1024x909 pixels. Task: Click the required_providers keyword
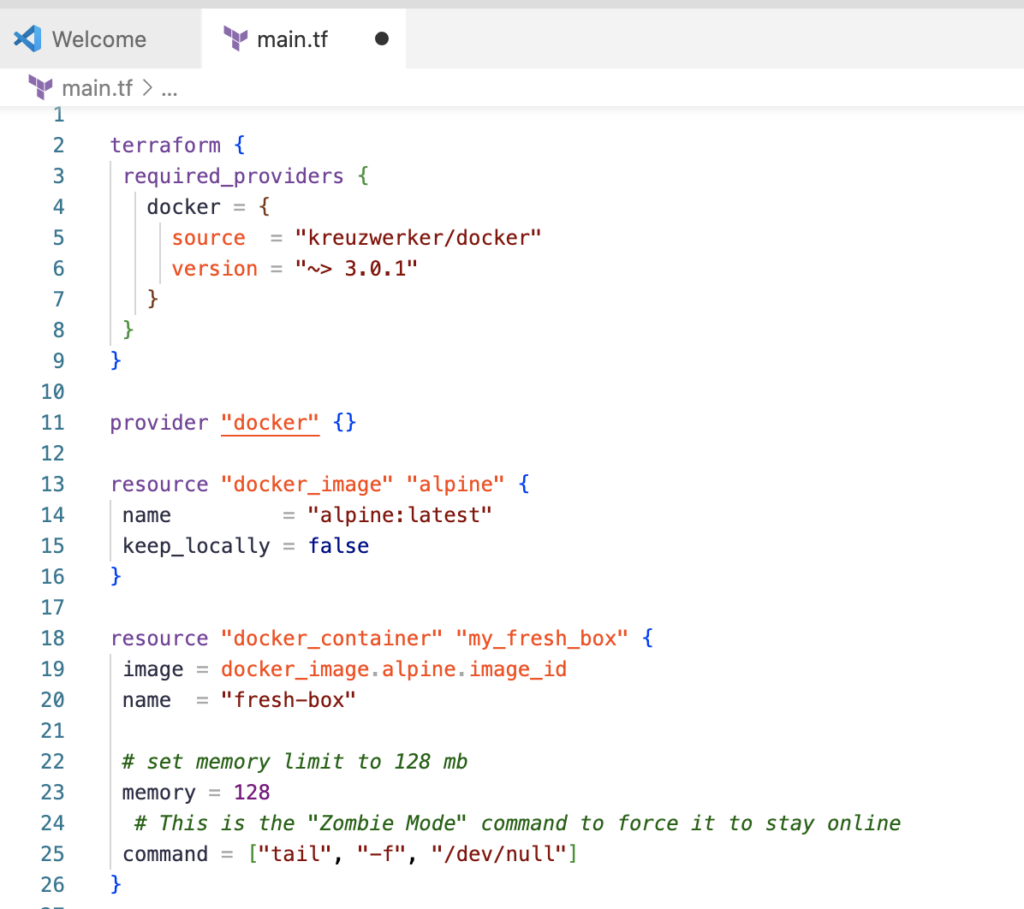click(233, 176)
